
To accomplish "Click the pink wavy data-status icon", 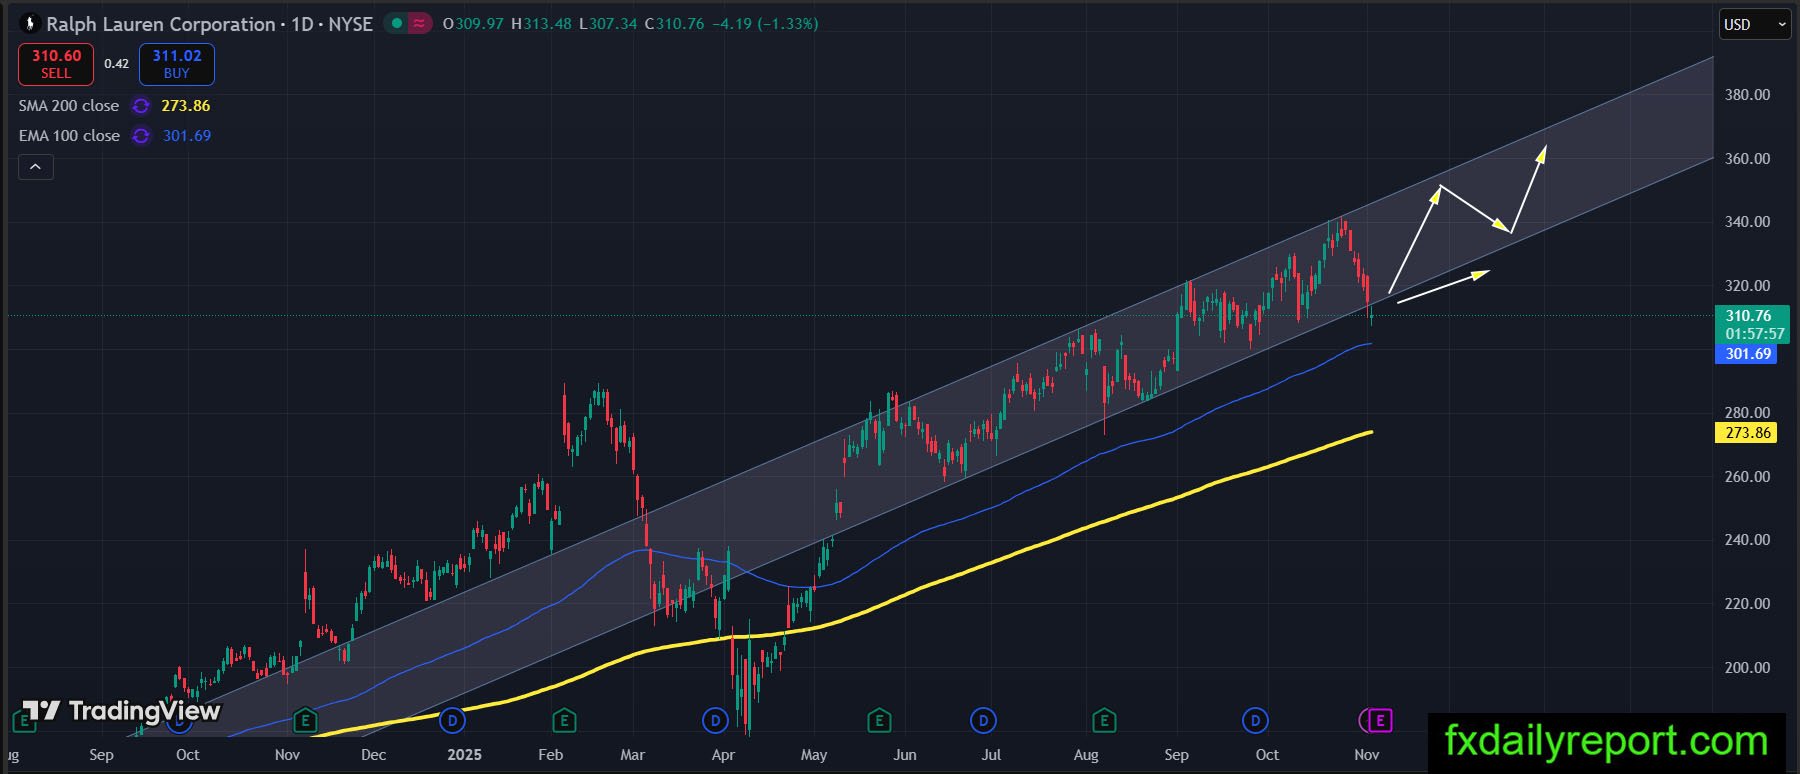I will pyautogui.click(x=420, y=24).
